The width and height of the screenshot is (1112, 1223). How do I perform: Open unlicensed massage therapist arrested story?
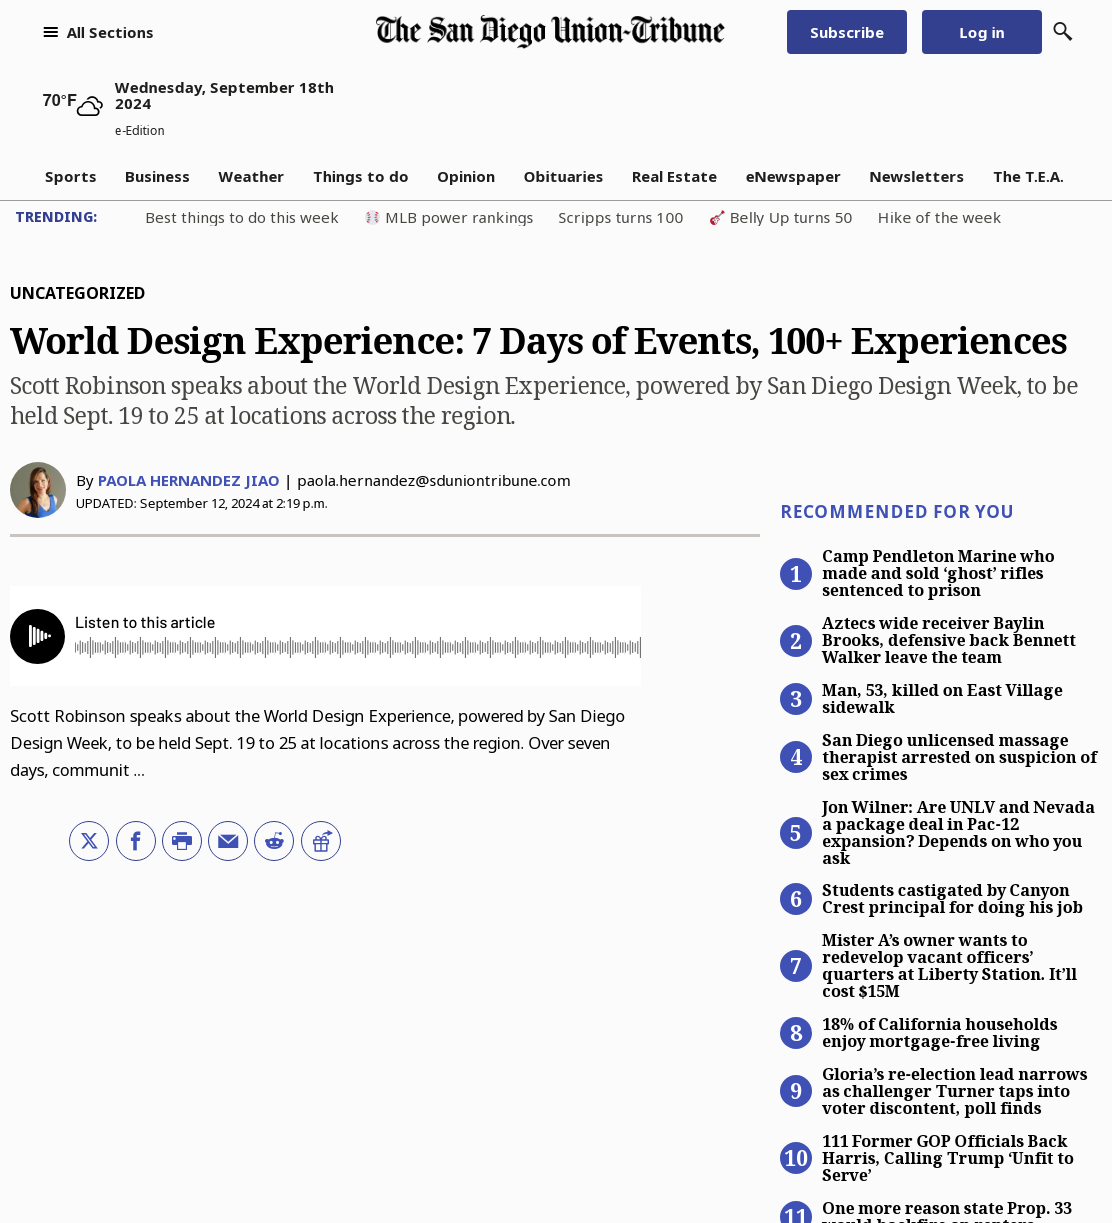click(x=959, y=757)
